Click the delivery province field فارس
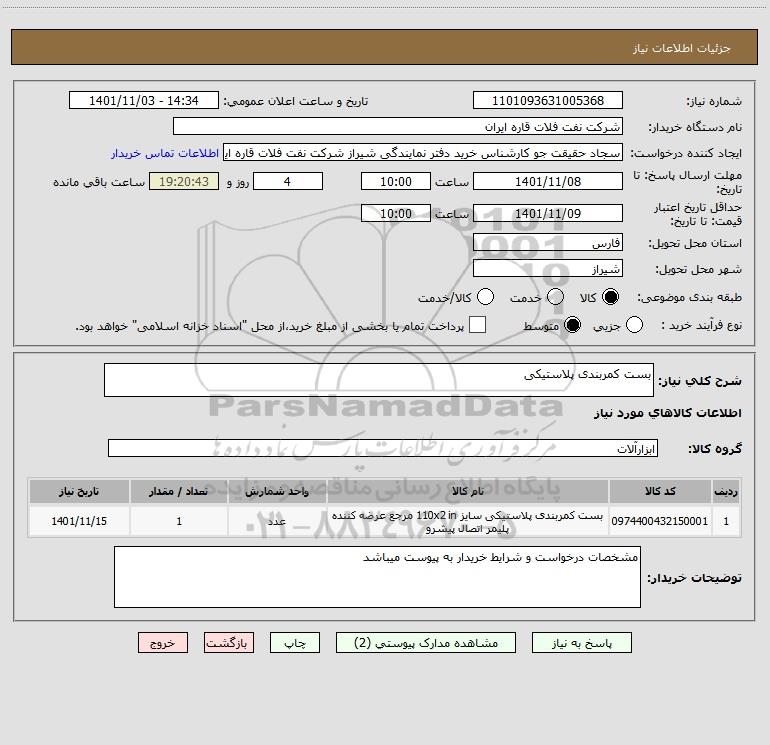This screenshot has height=745, width=770. click(548, 243)
